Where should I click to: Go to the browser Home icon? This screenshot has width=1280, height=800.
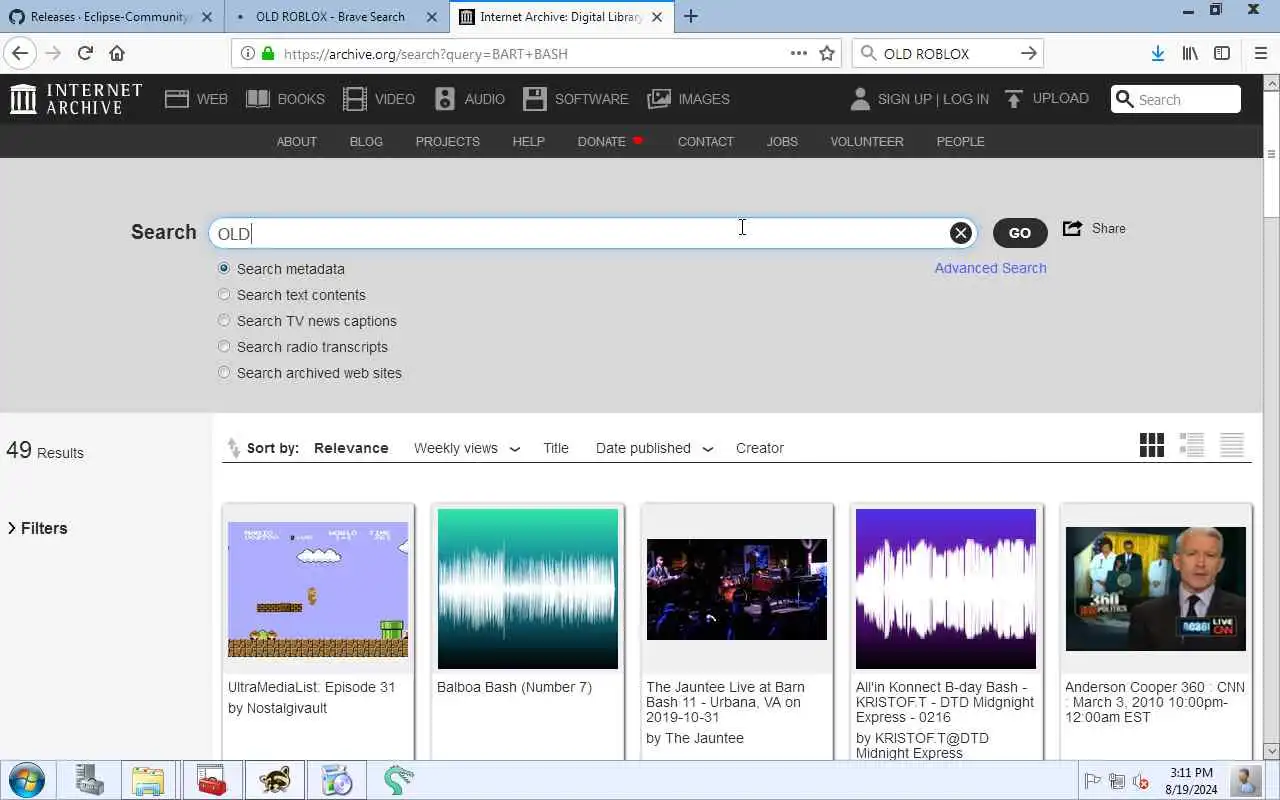pyautogui.click(x=117, y=54)
